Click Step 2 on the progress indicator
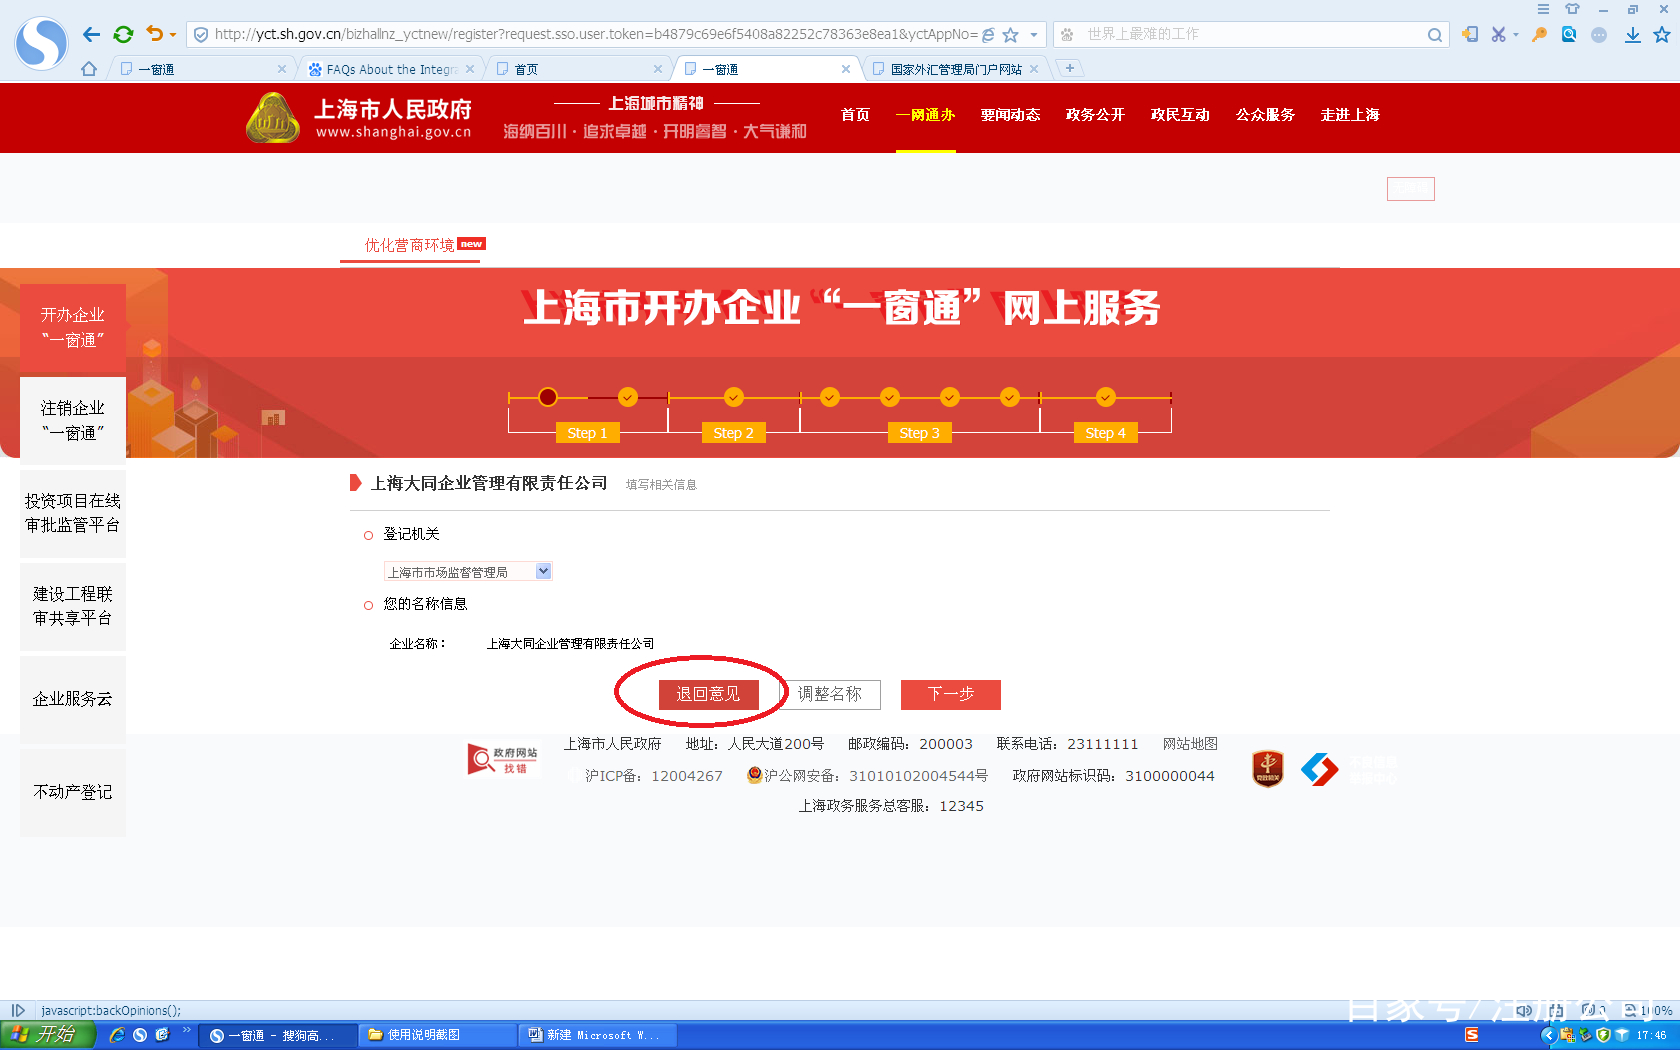Viewport: 1680px width, 1050px height. pyautogui.click(x=733, y=432)
